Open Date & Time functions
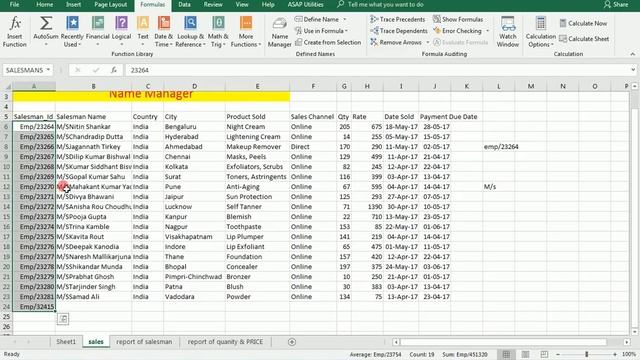 [163, 32]
